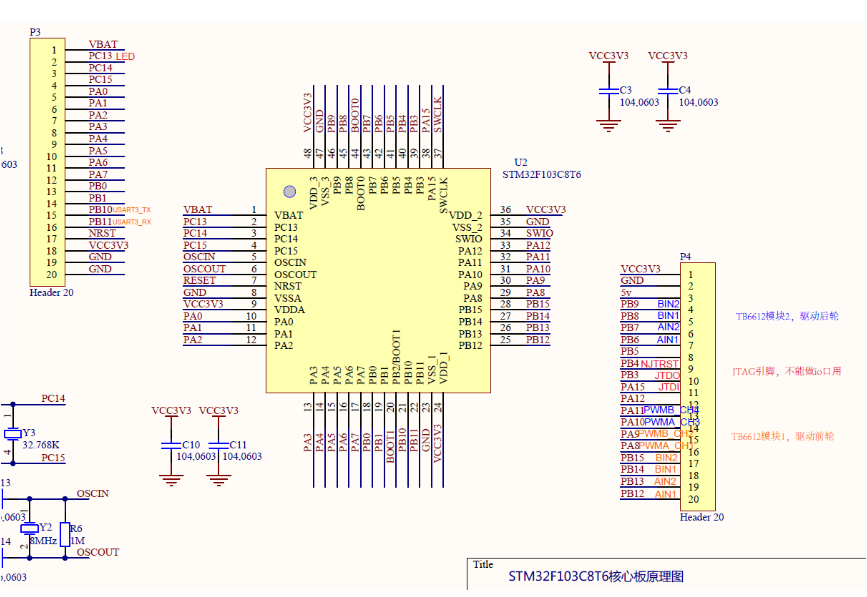
Task: Click the note TB6612模块1，驱动前轮
Action: [x=782, y=437]
